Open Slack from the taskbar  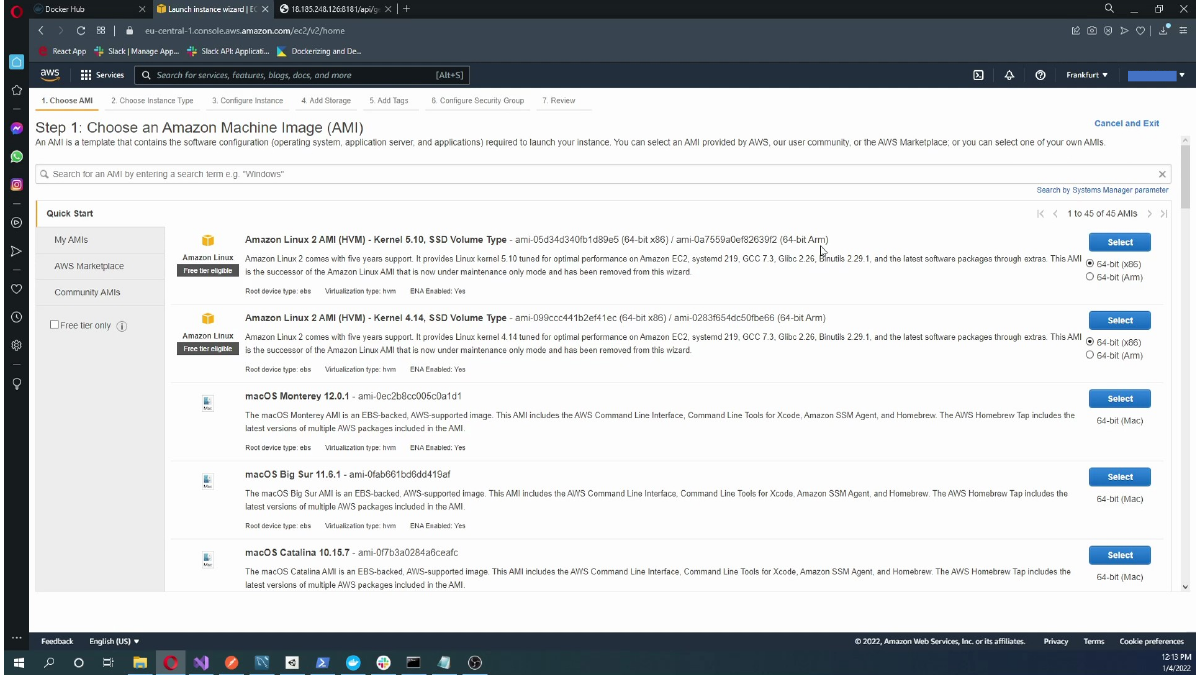click(x=383, y=662)
